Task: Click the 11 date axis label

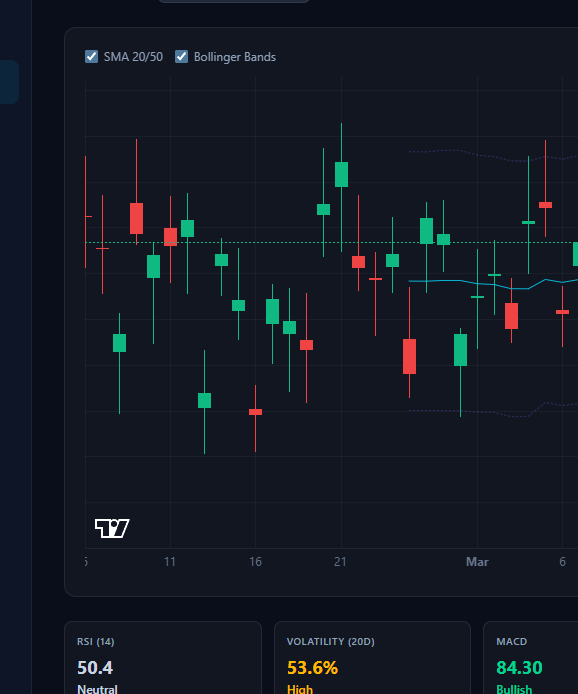Action: pyautogui.click(x=170, y=562)
